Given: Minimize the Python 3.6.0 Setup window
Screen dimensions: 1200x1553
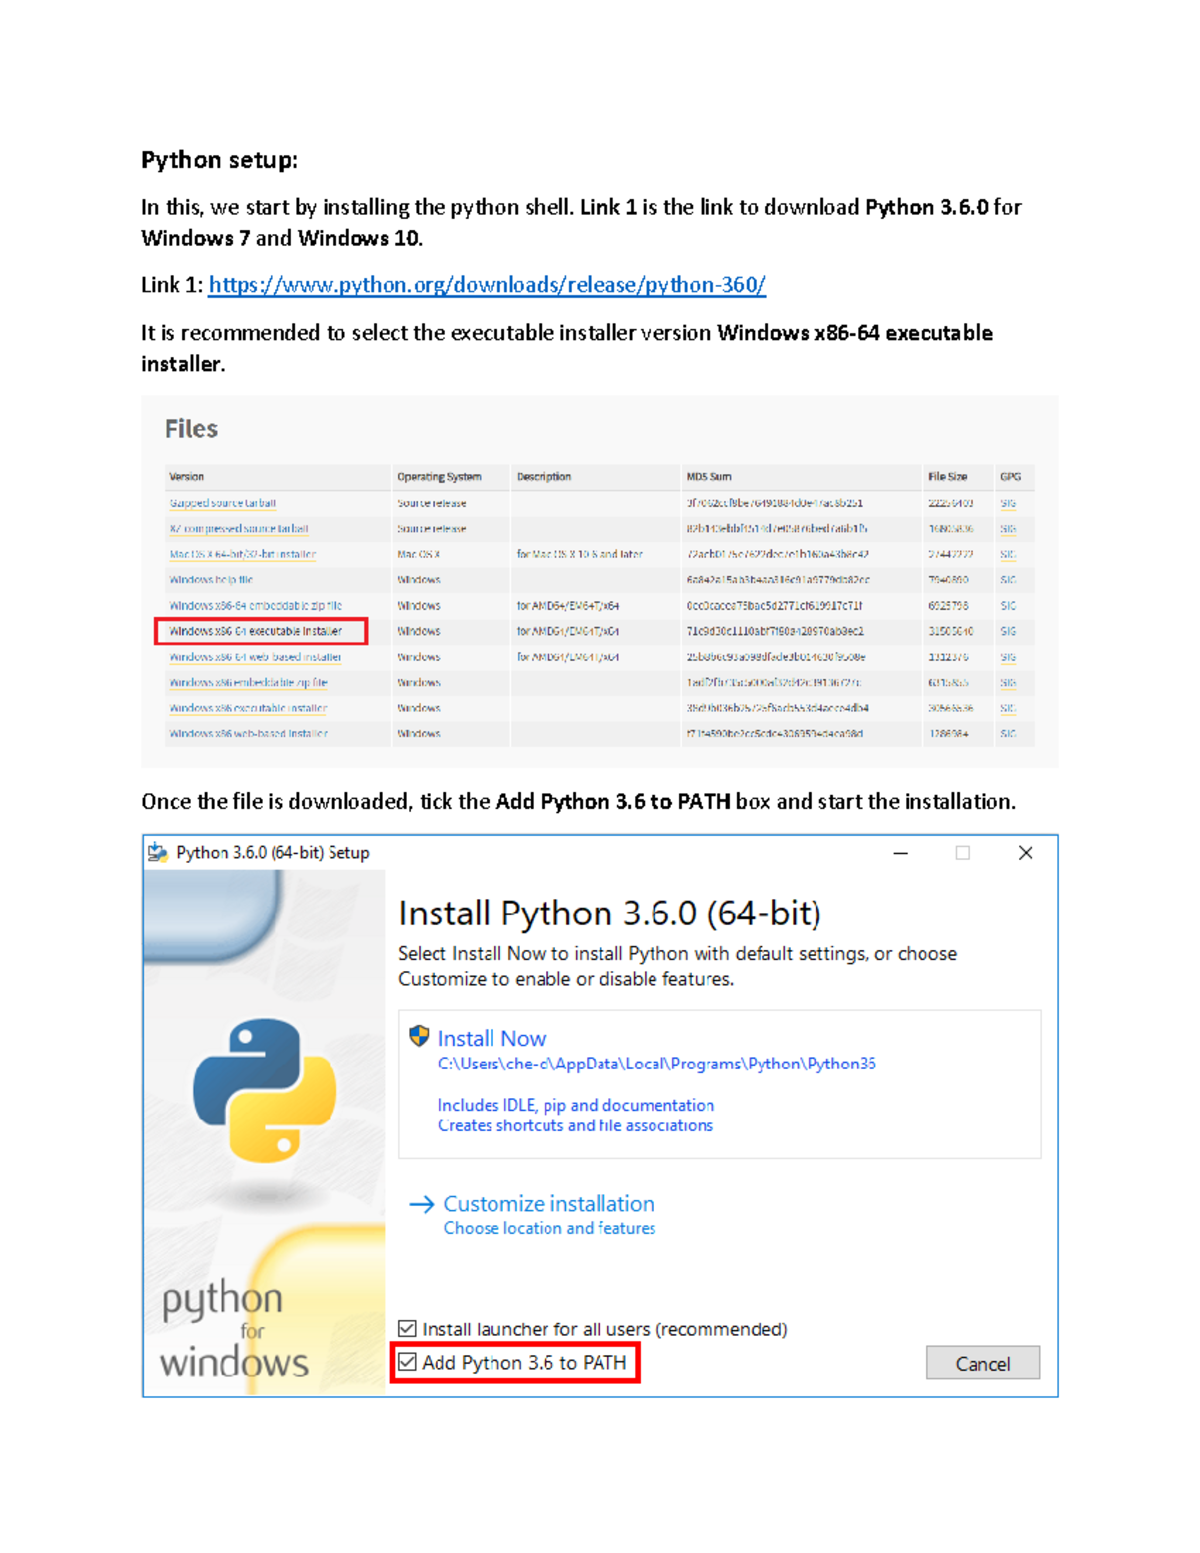Looking at the screenshot, I should (x=901, y=852).
